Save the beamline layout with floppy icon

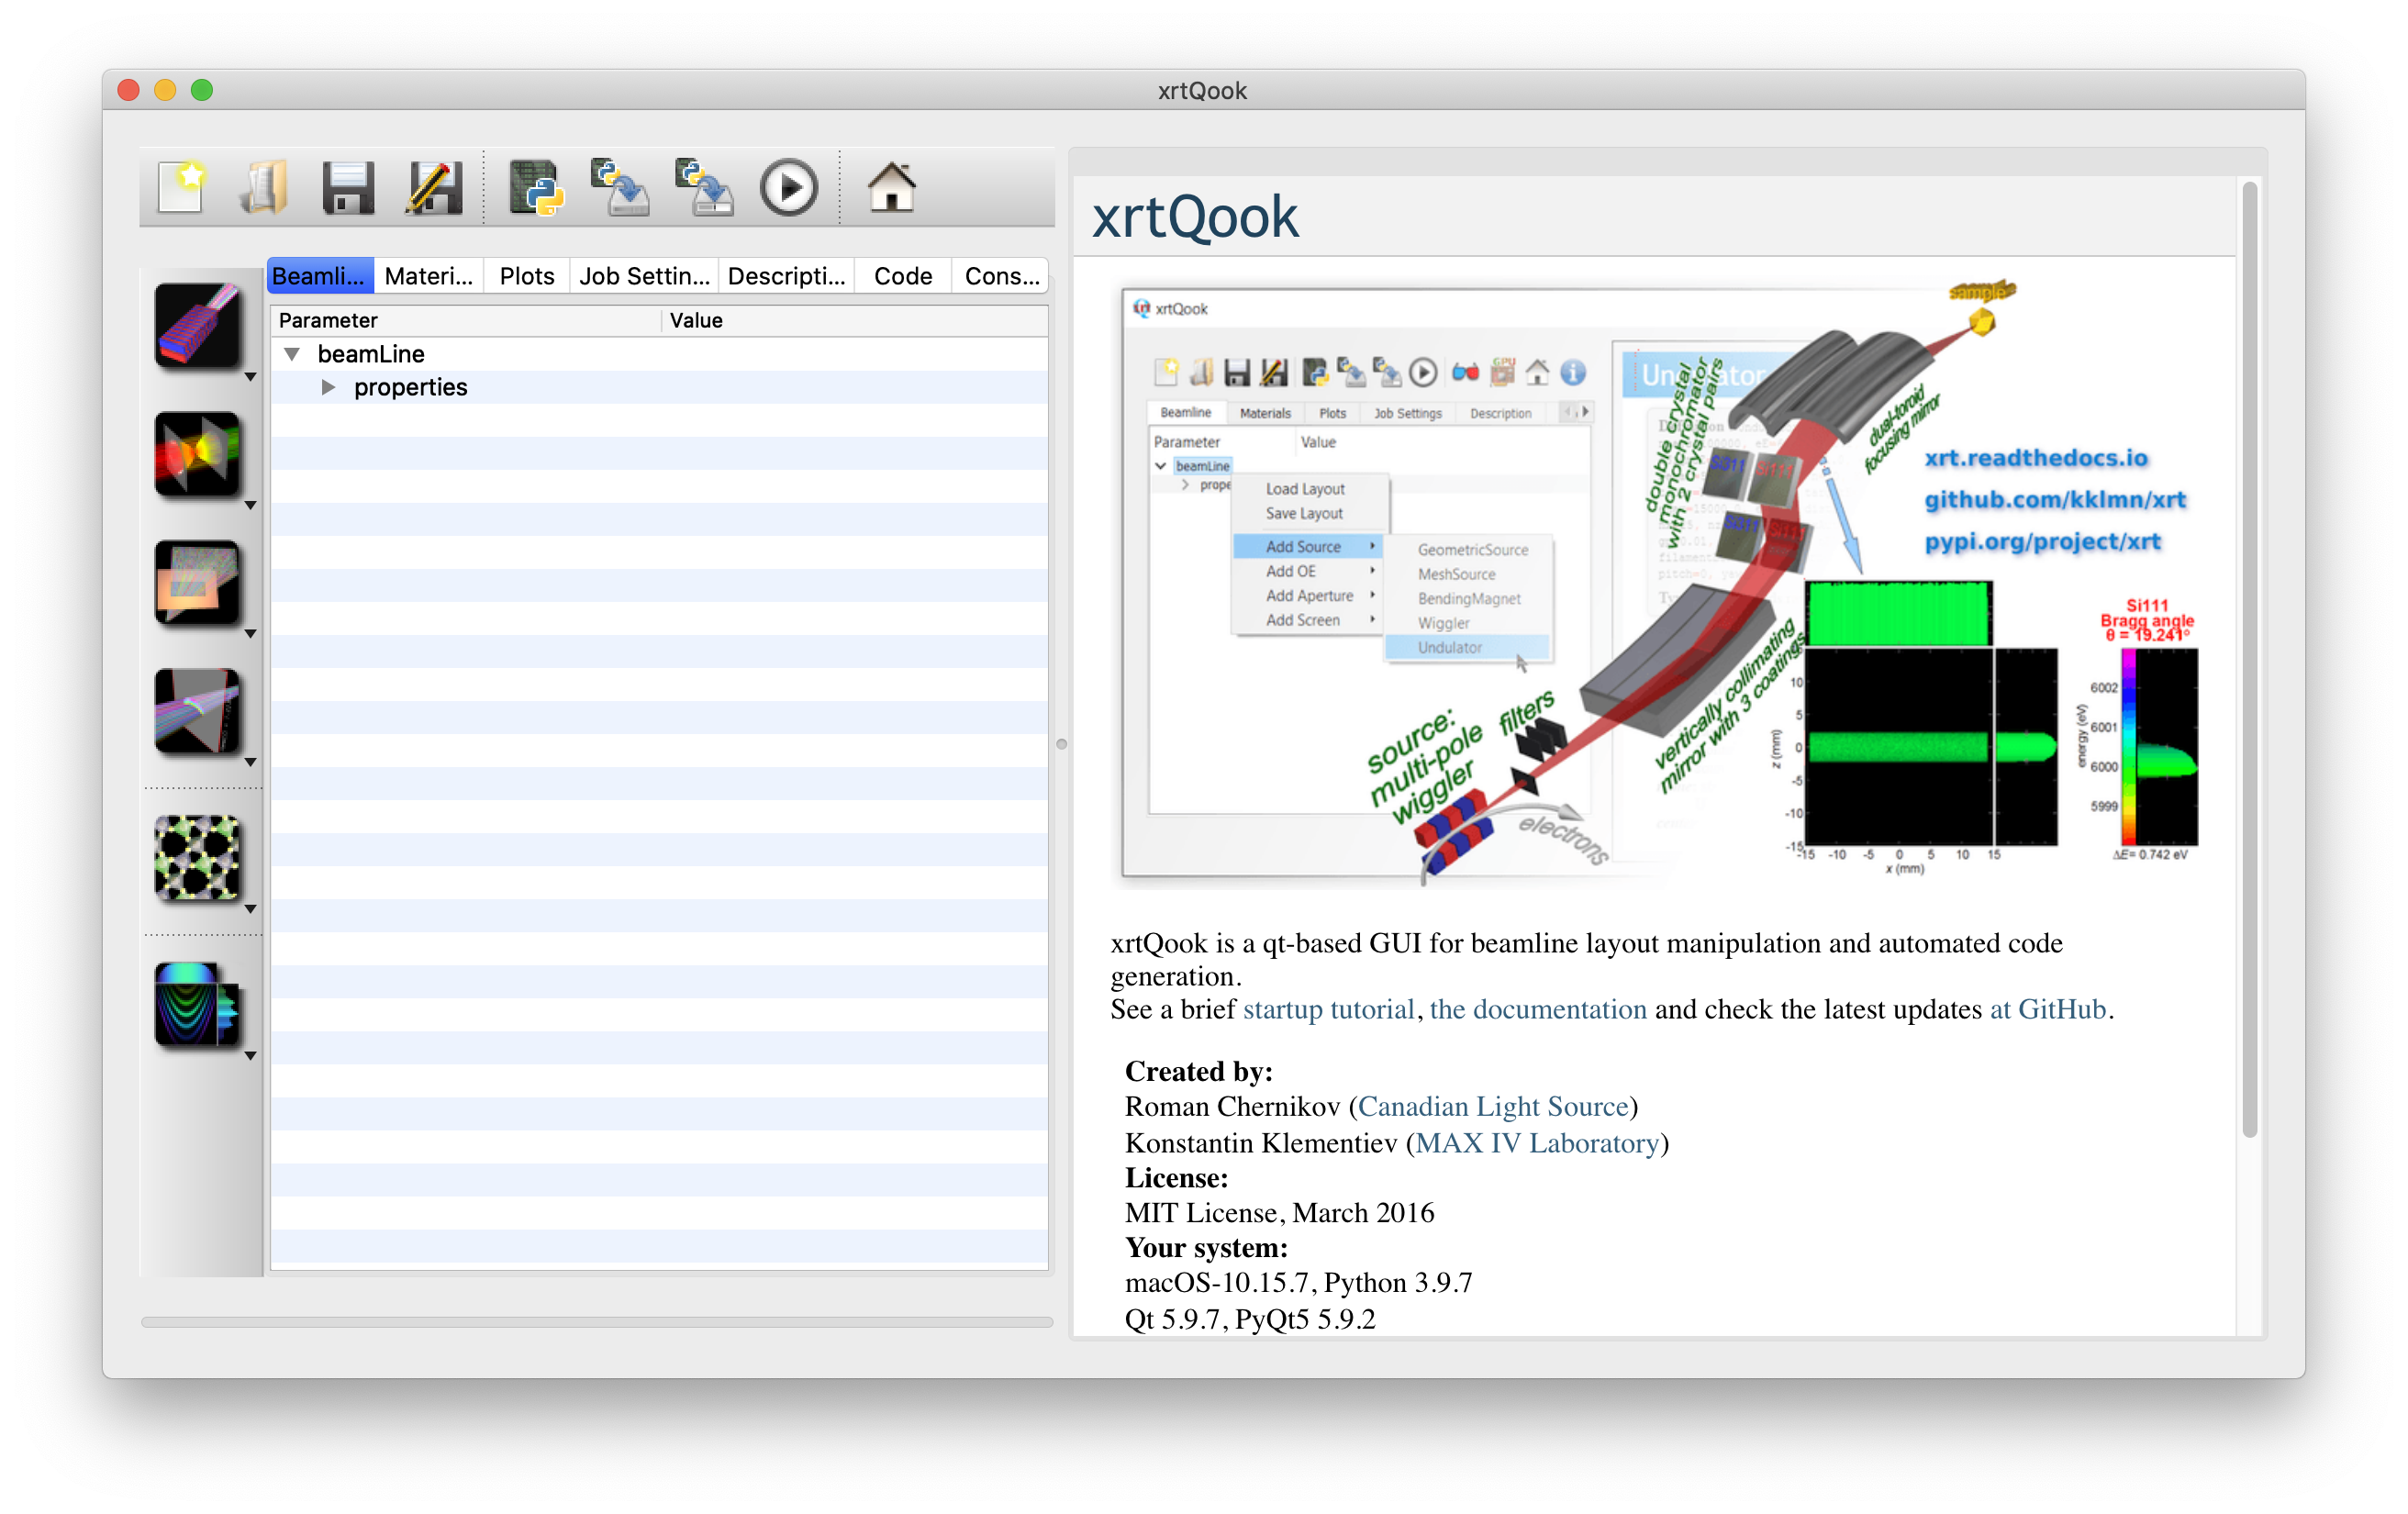click(348, 187)
